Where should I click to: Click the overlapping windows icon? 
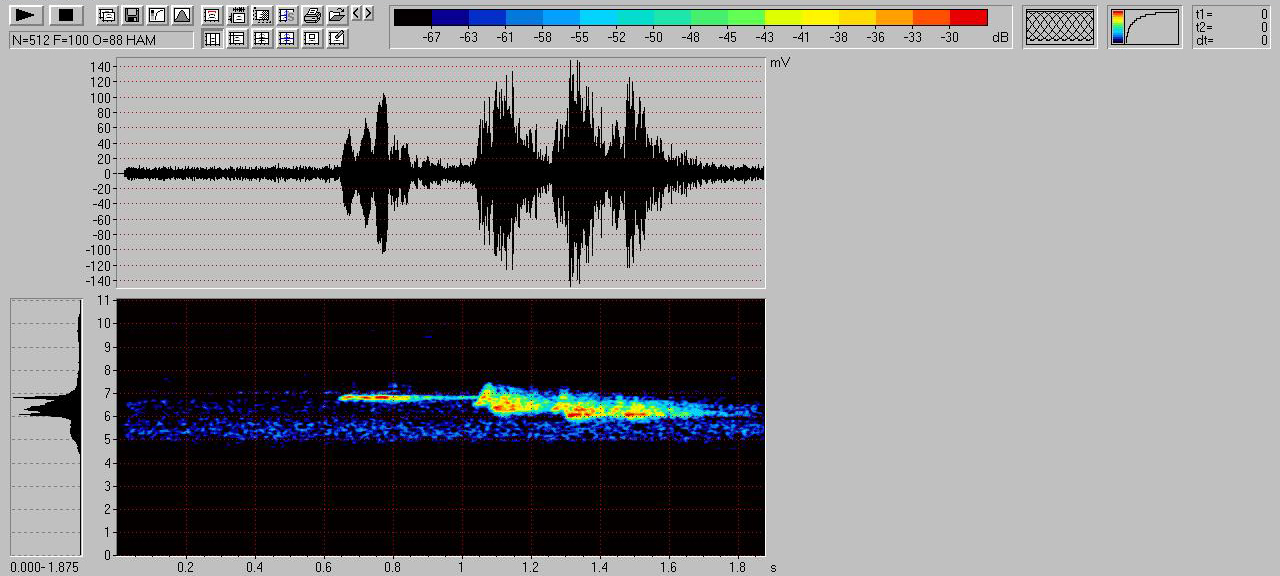tap(106, 15)
